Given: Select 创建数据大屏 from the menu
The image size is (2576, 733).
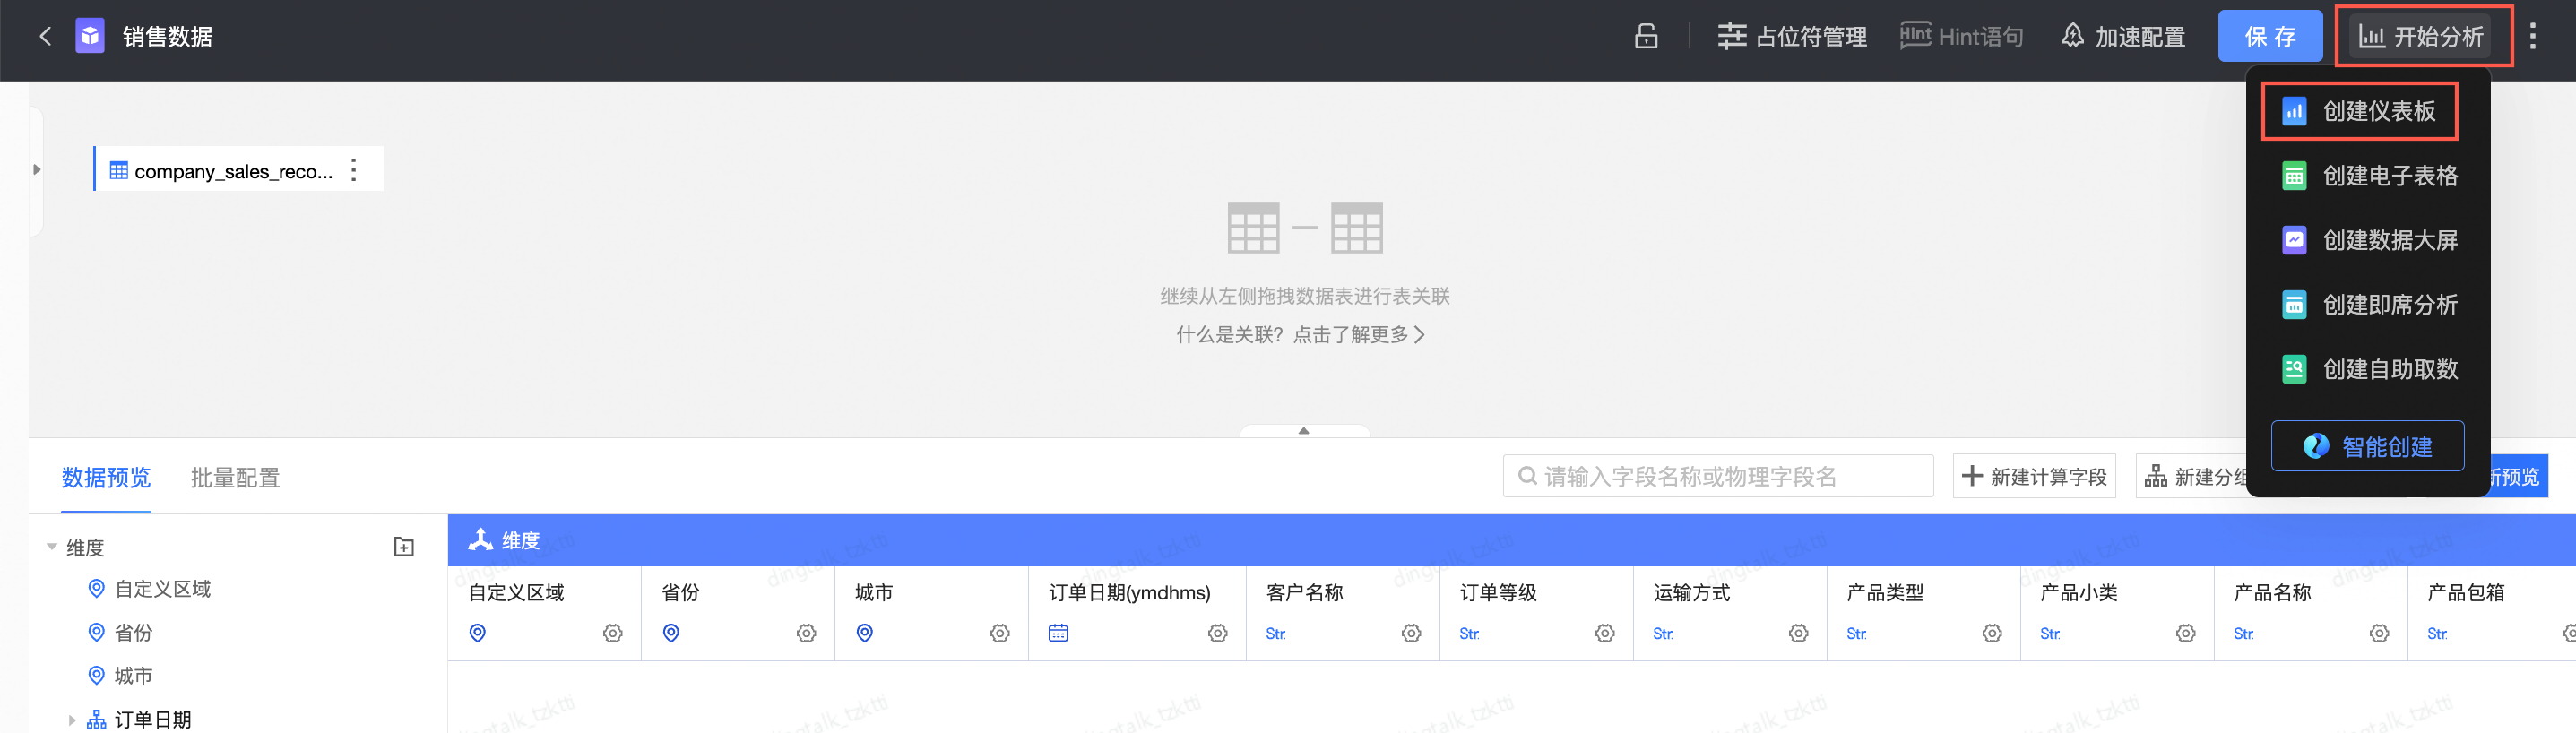Looking at the screenshot, I should click(x=2369, y=240).
